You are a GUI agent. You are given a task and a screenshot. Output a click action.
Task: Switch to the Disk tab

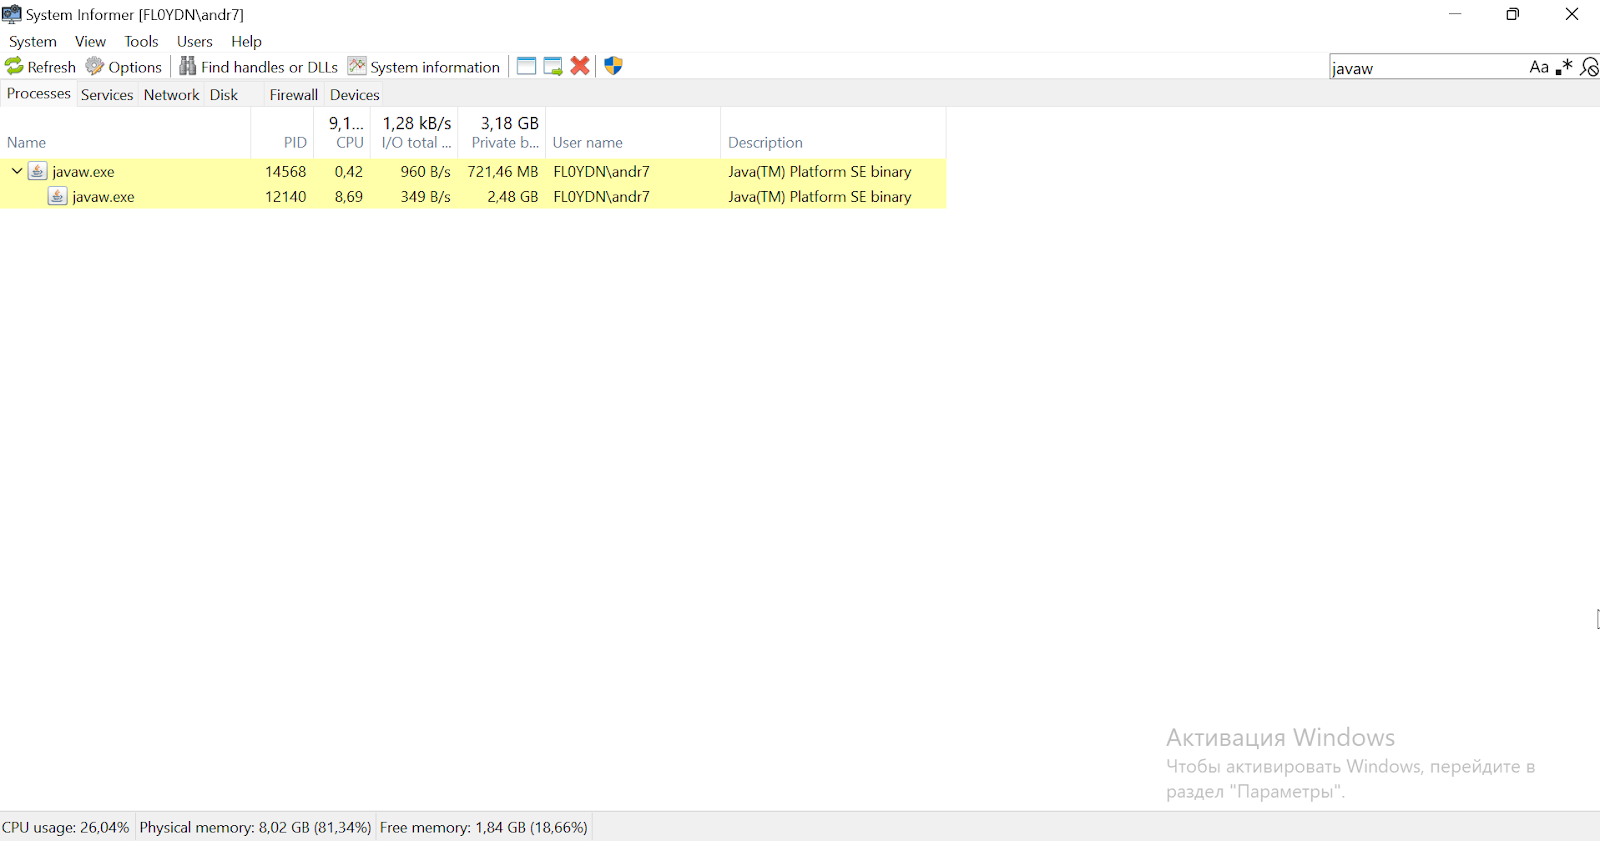[224, 95]
